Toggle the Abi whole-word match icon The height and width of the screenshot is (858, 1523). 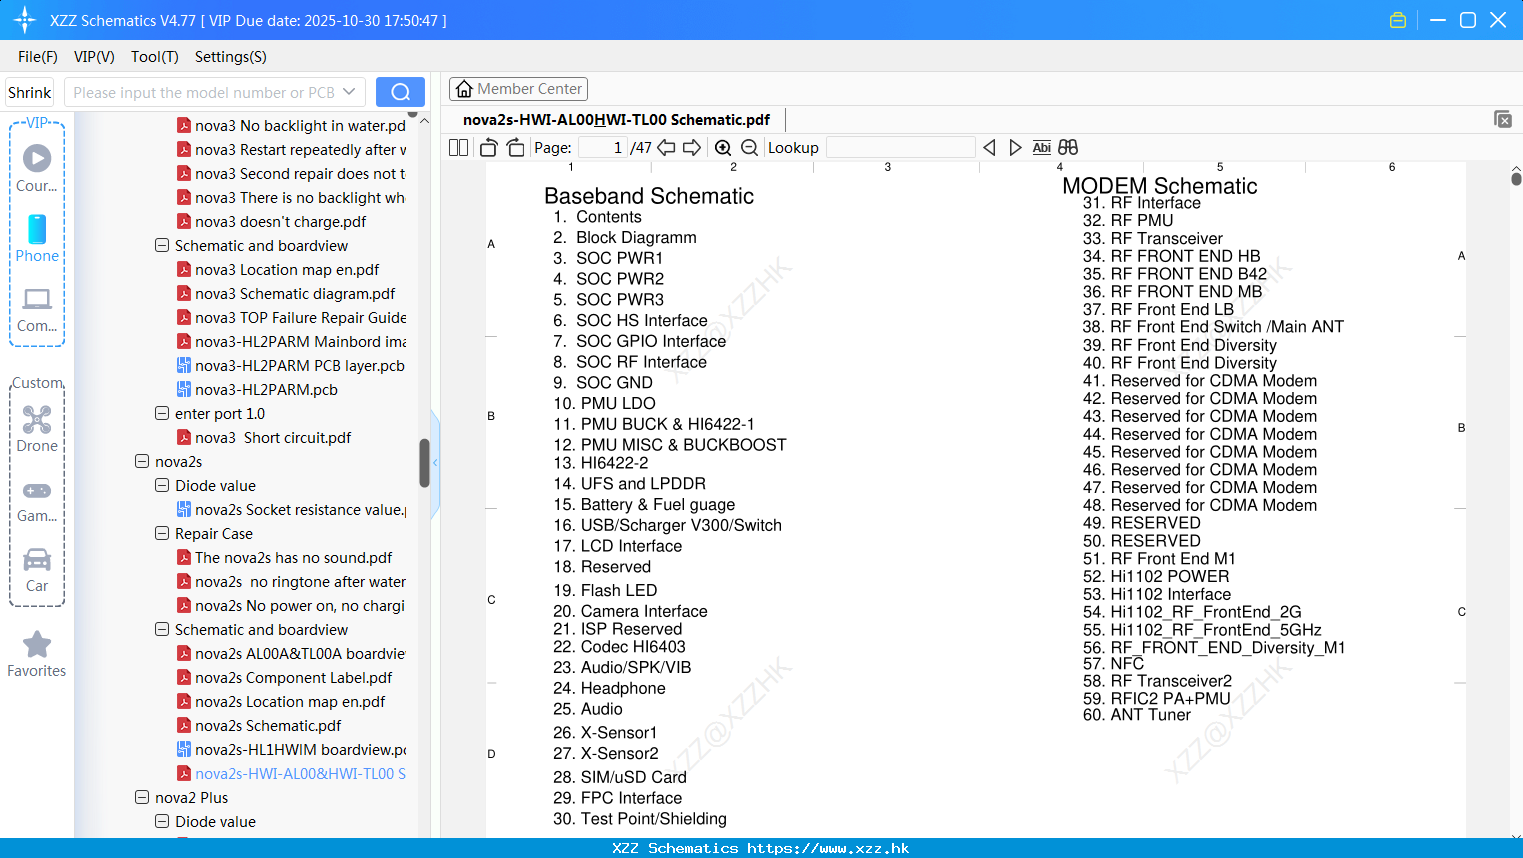click(x=1041, y=148)
